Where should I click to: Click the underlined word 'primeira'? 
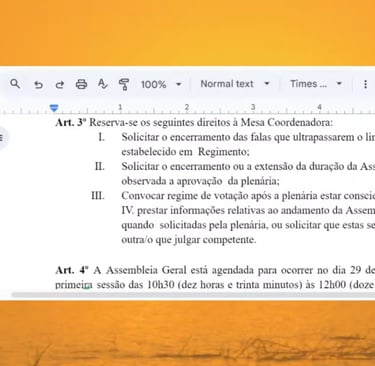pyautogui.click(x=74, y=285)
